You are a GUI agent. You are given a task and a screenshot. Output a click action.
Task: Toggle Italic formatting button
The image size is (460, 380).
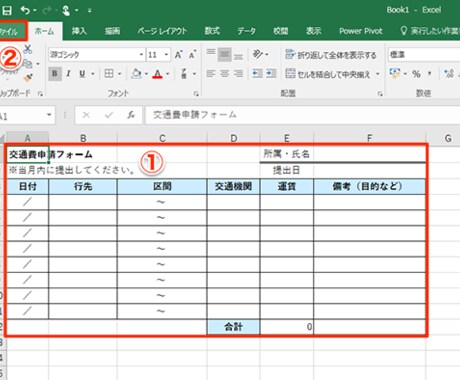pos(68,74)
